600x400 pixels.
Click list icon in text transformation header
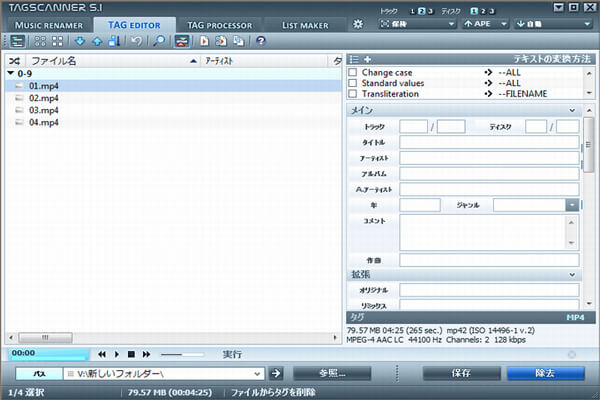click(x=354, y=59)
